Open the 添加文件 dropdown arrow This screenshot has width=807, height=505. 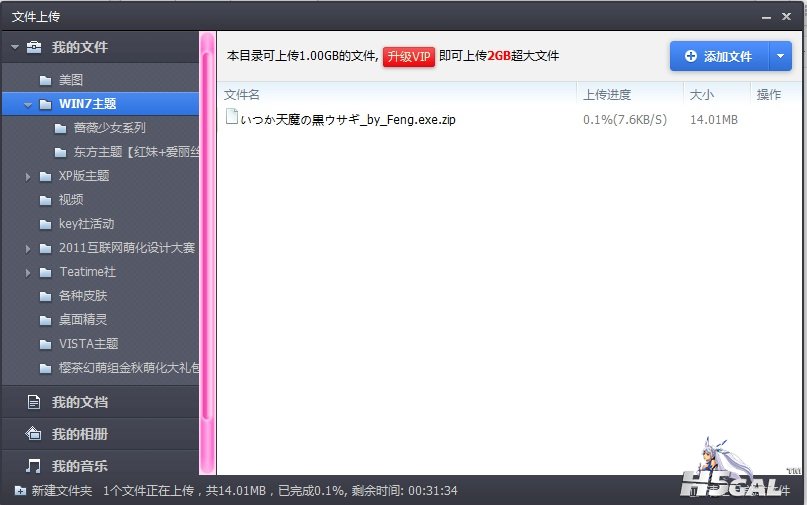click(780, 56)
